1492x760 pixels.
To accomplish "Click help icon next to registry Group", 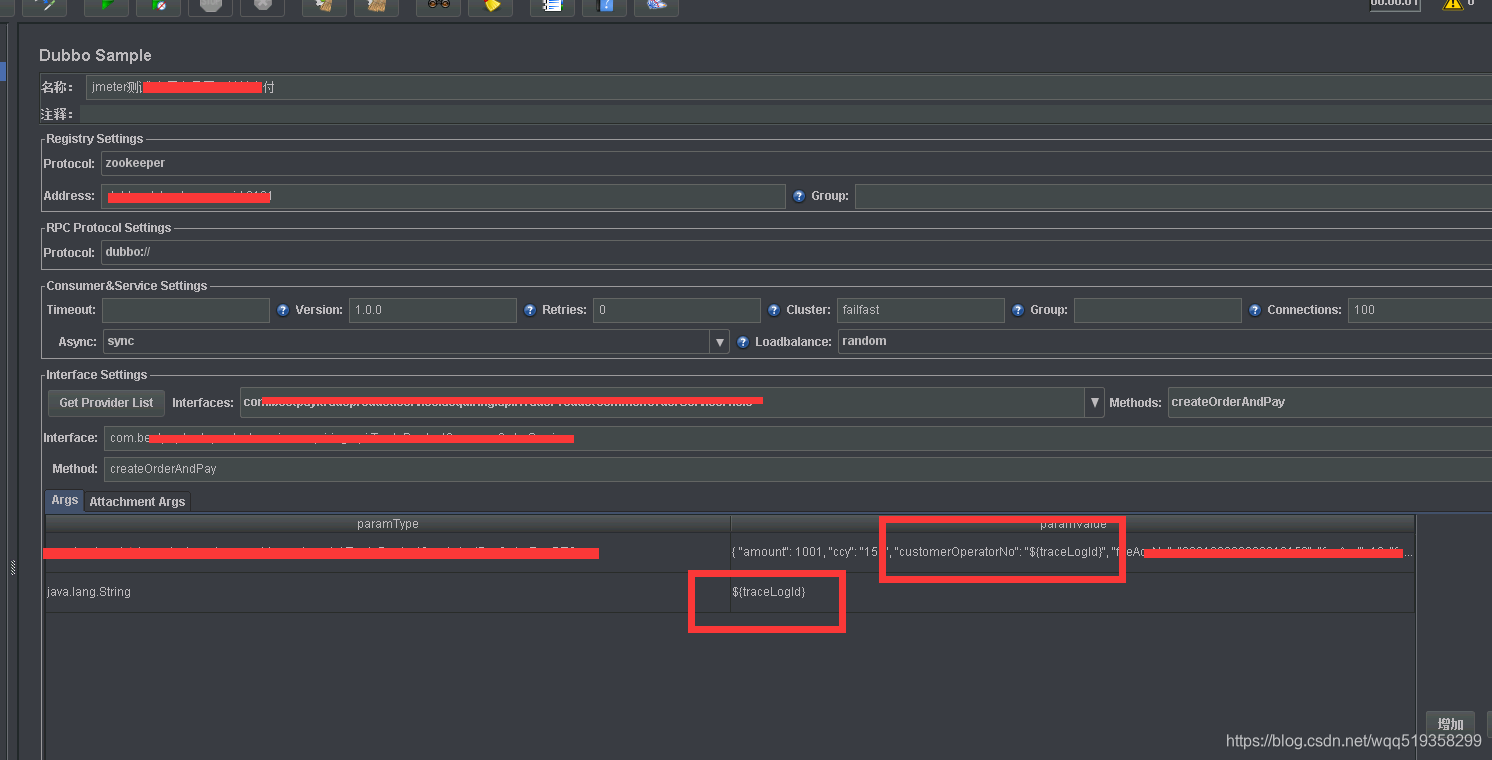I will tap(799, 196).
